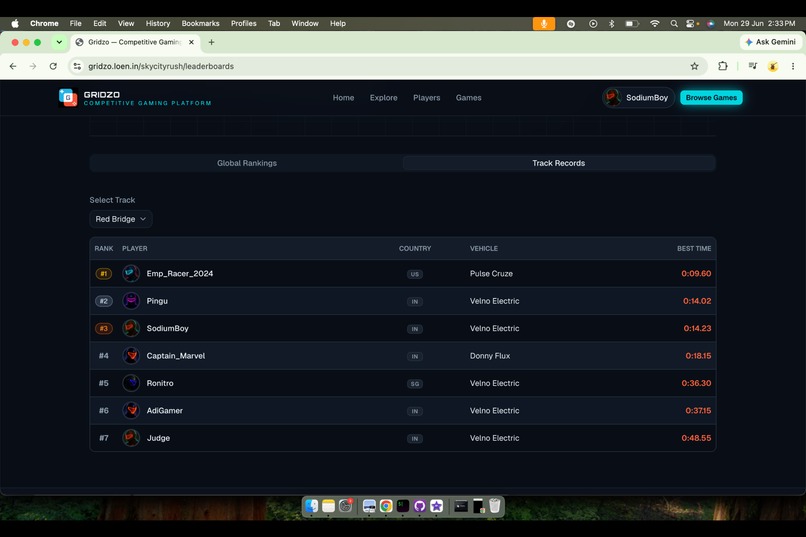Click the address bar URL
Screen dimensions: 806x537
tap(161, 66)
